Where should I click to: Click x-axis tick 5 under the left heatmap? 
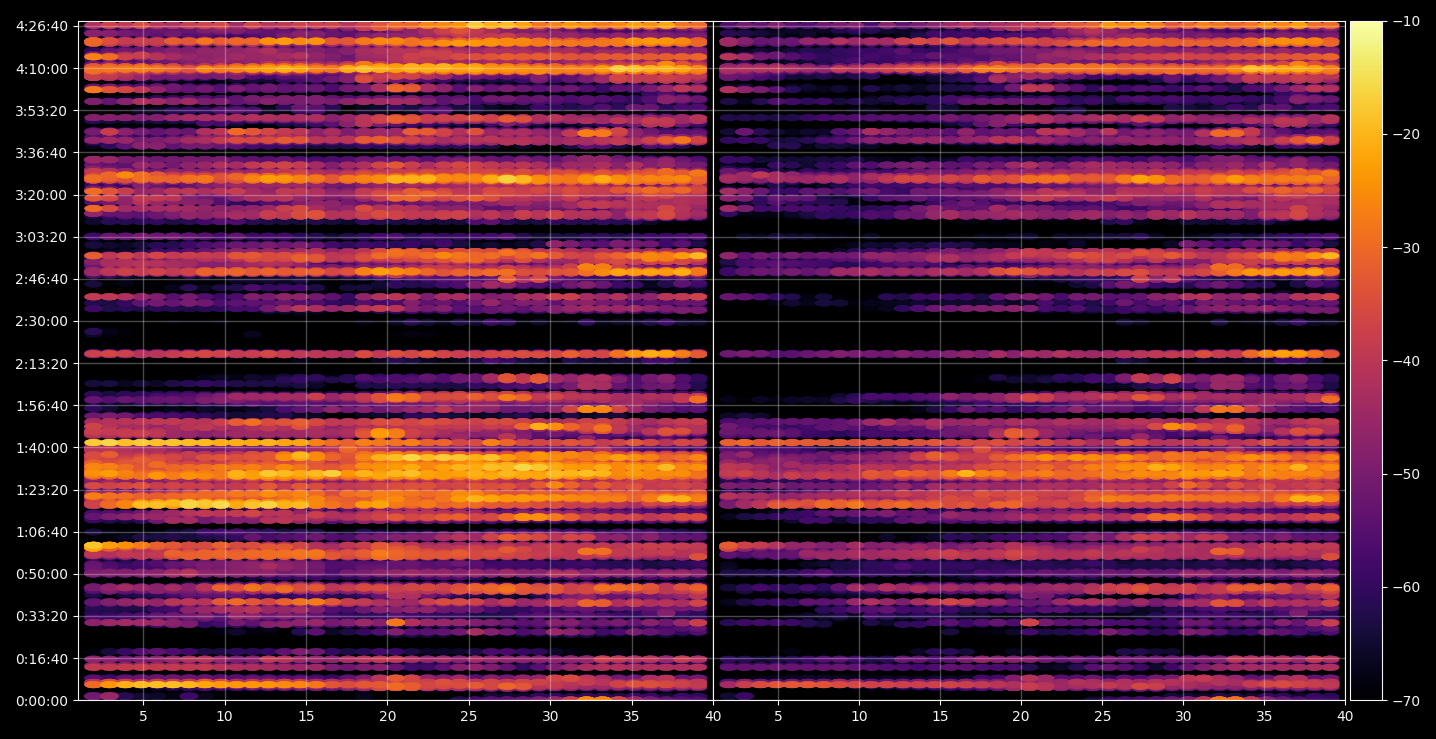(143, 716)
